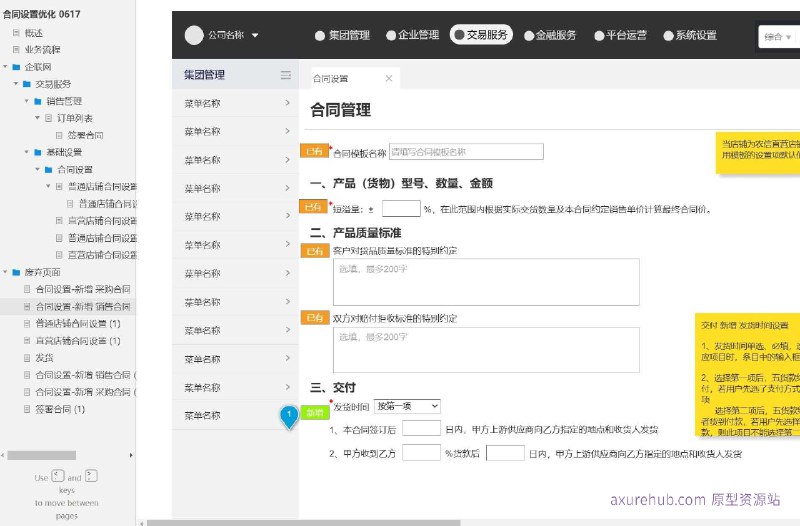Click the 已有 tag beside 合同模板名称
800x526 pixels.
tap(314, 151)
